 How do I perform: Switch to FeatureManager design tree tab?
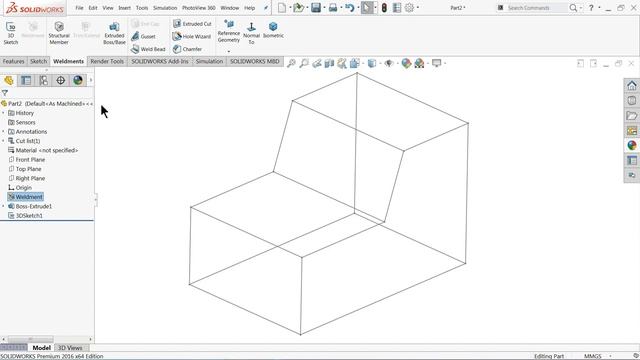tap(9, 80)
